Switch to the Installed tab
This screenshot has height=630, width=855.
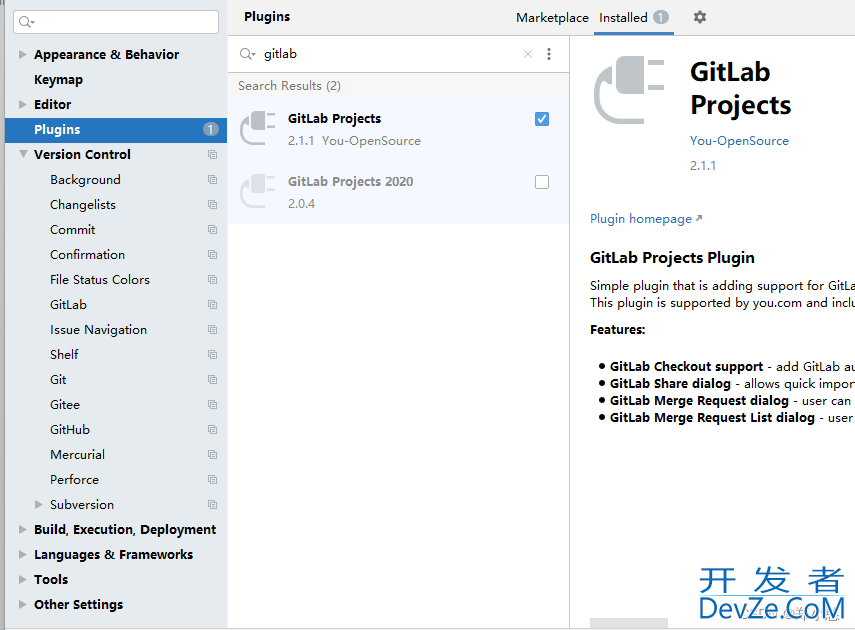coord(634,18)
